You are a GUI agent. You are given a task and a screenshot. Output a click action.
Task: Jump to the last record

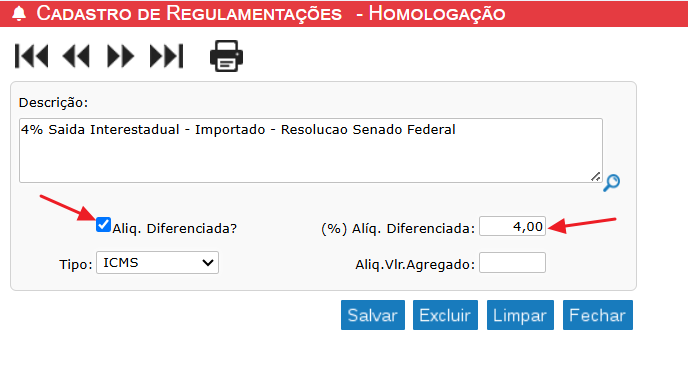coord(166,56)
